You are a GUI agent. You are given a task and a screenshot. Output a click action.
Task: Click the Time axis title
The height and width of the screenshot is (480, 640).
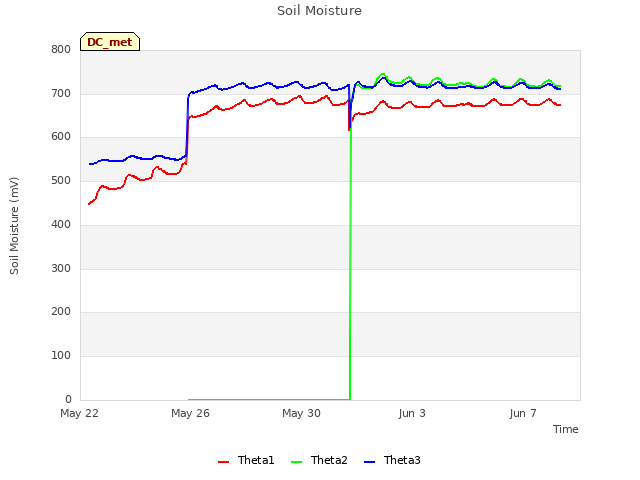pos(566,429)
